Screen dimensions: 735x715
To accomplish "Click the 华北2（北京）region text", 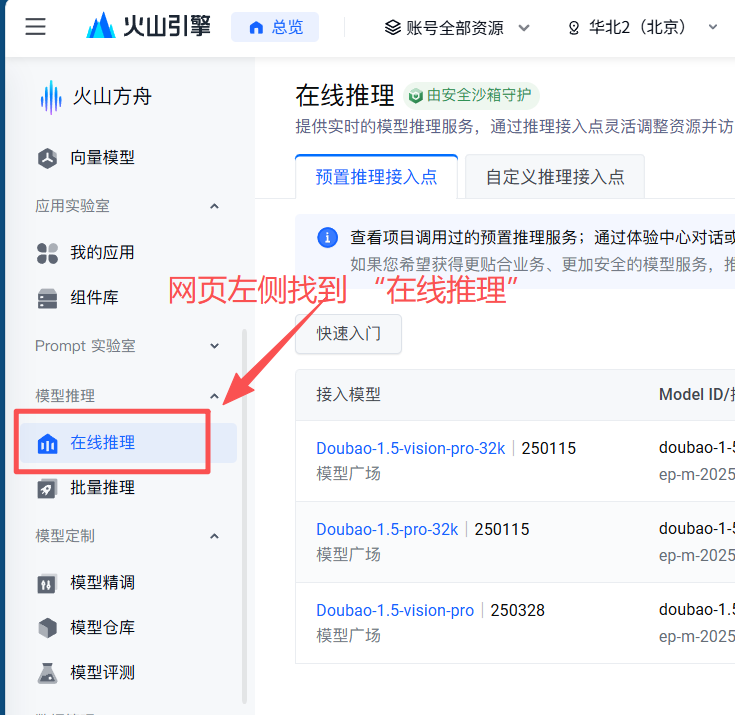I will tap(637, 27).
